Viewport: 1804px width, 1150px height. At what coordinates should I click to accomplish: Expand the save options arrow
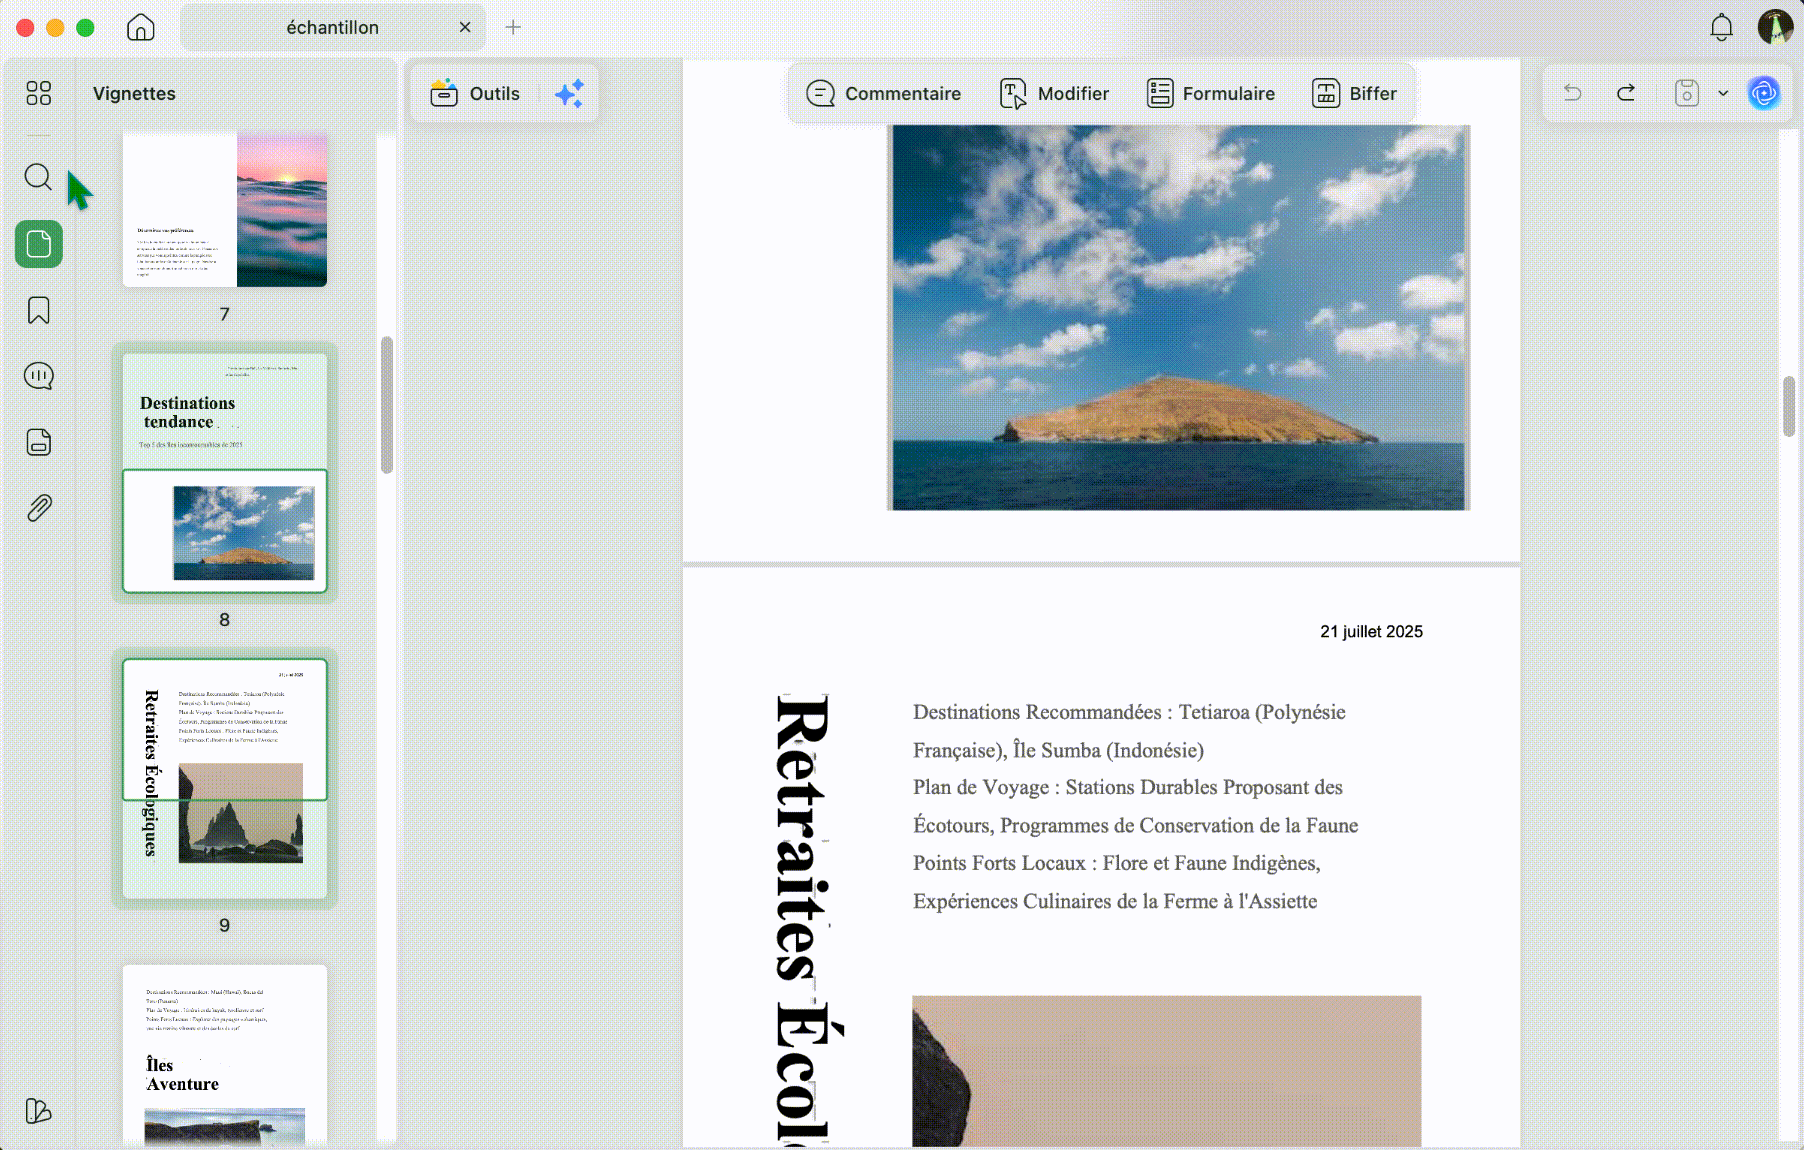[1723, 93]
